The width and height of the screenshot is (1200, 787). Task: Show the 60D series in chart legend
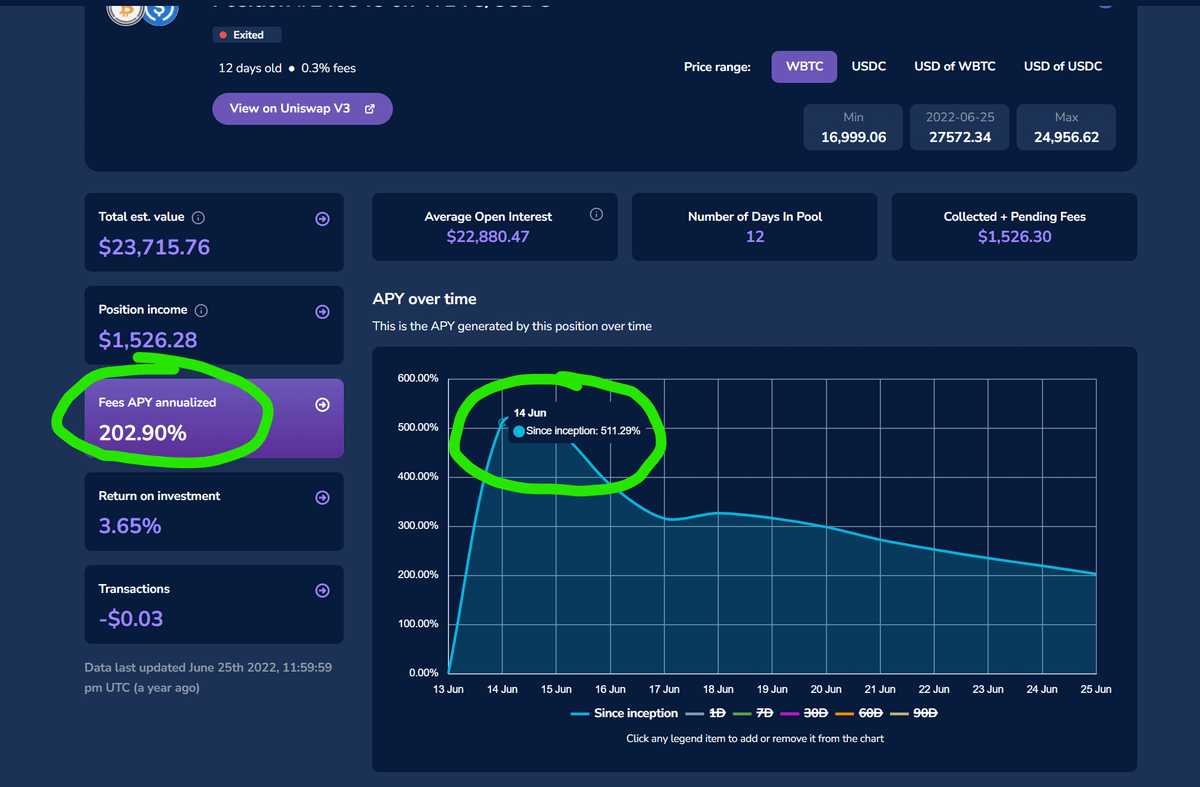coord(860,714)
